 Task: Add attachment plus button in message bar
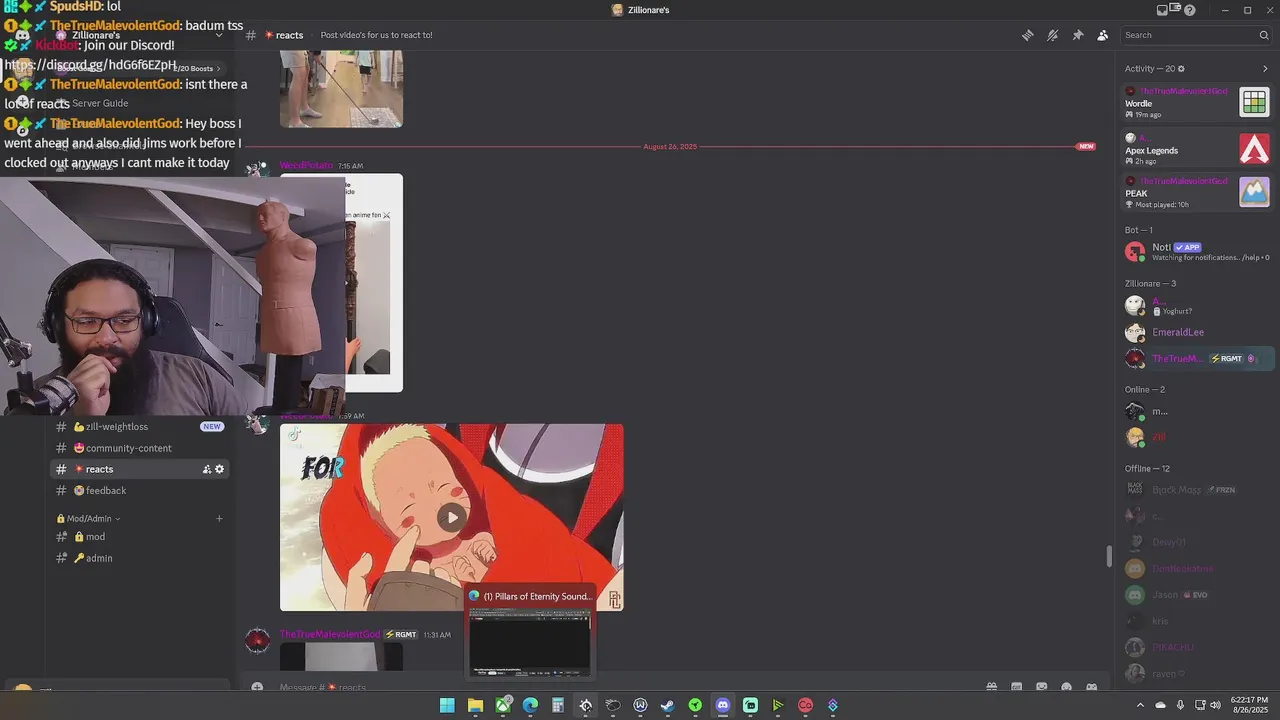[x=257, y=687]
